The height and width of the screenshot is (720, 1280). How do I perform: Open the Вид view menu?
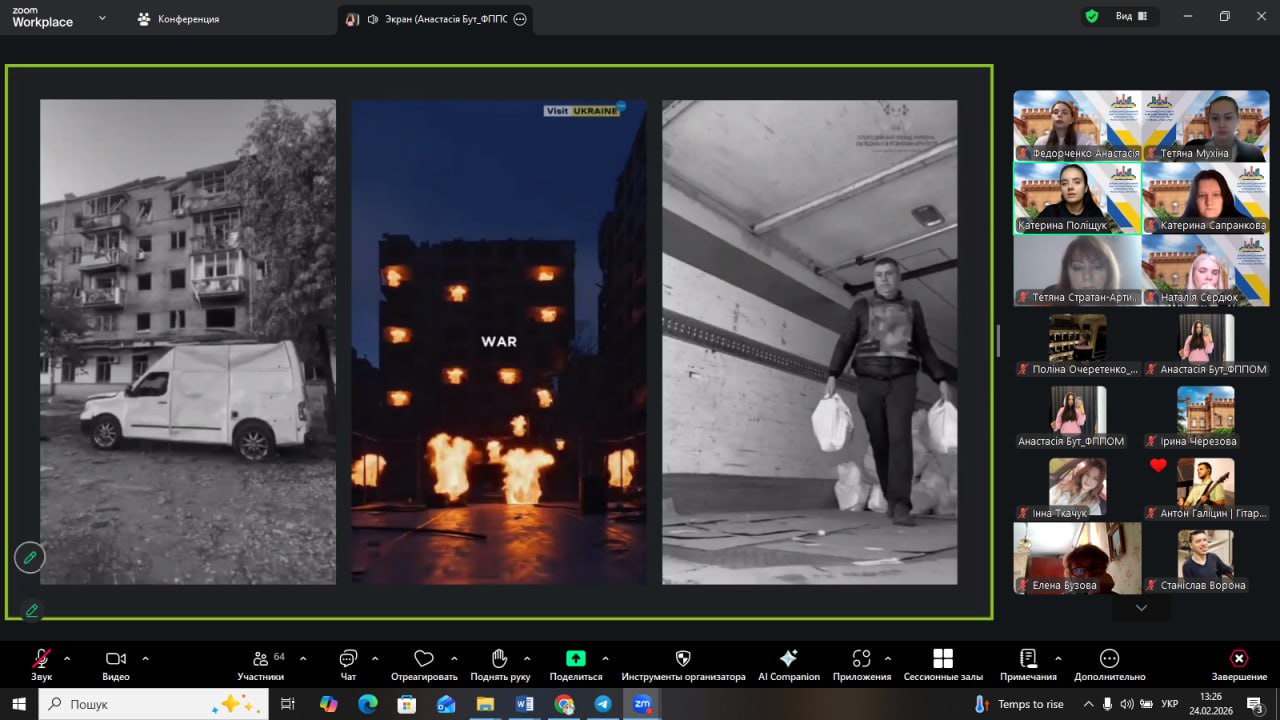tap(1132, 17)
